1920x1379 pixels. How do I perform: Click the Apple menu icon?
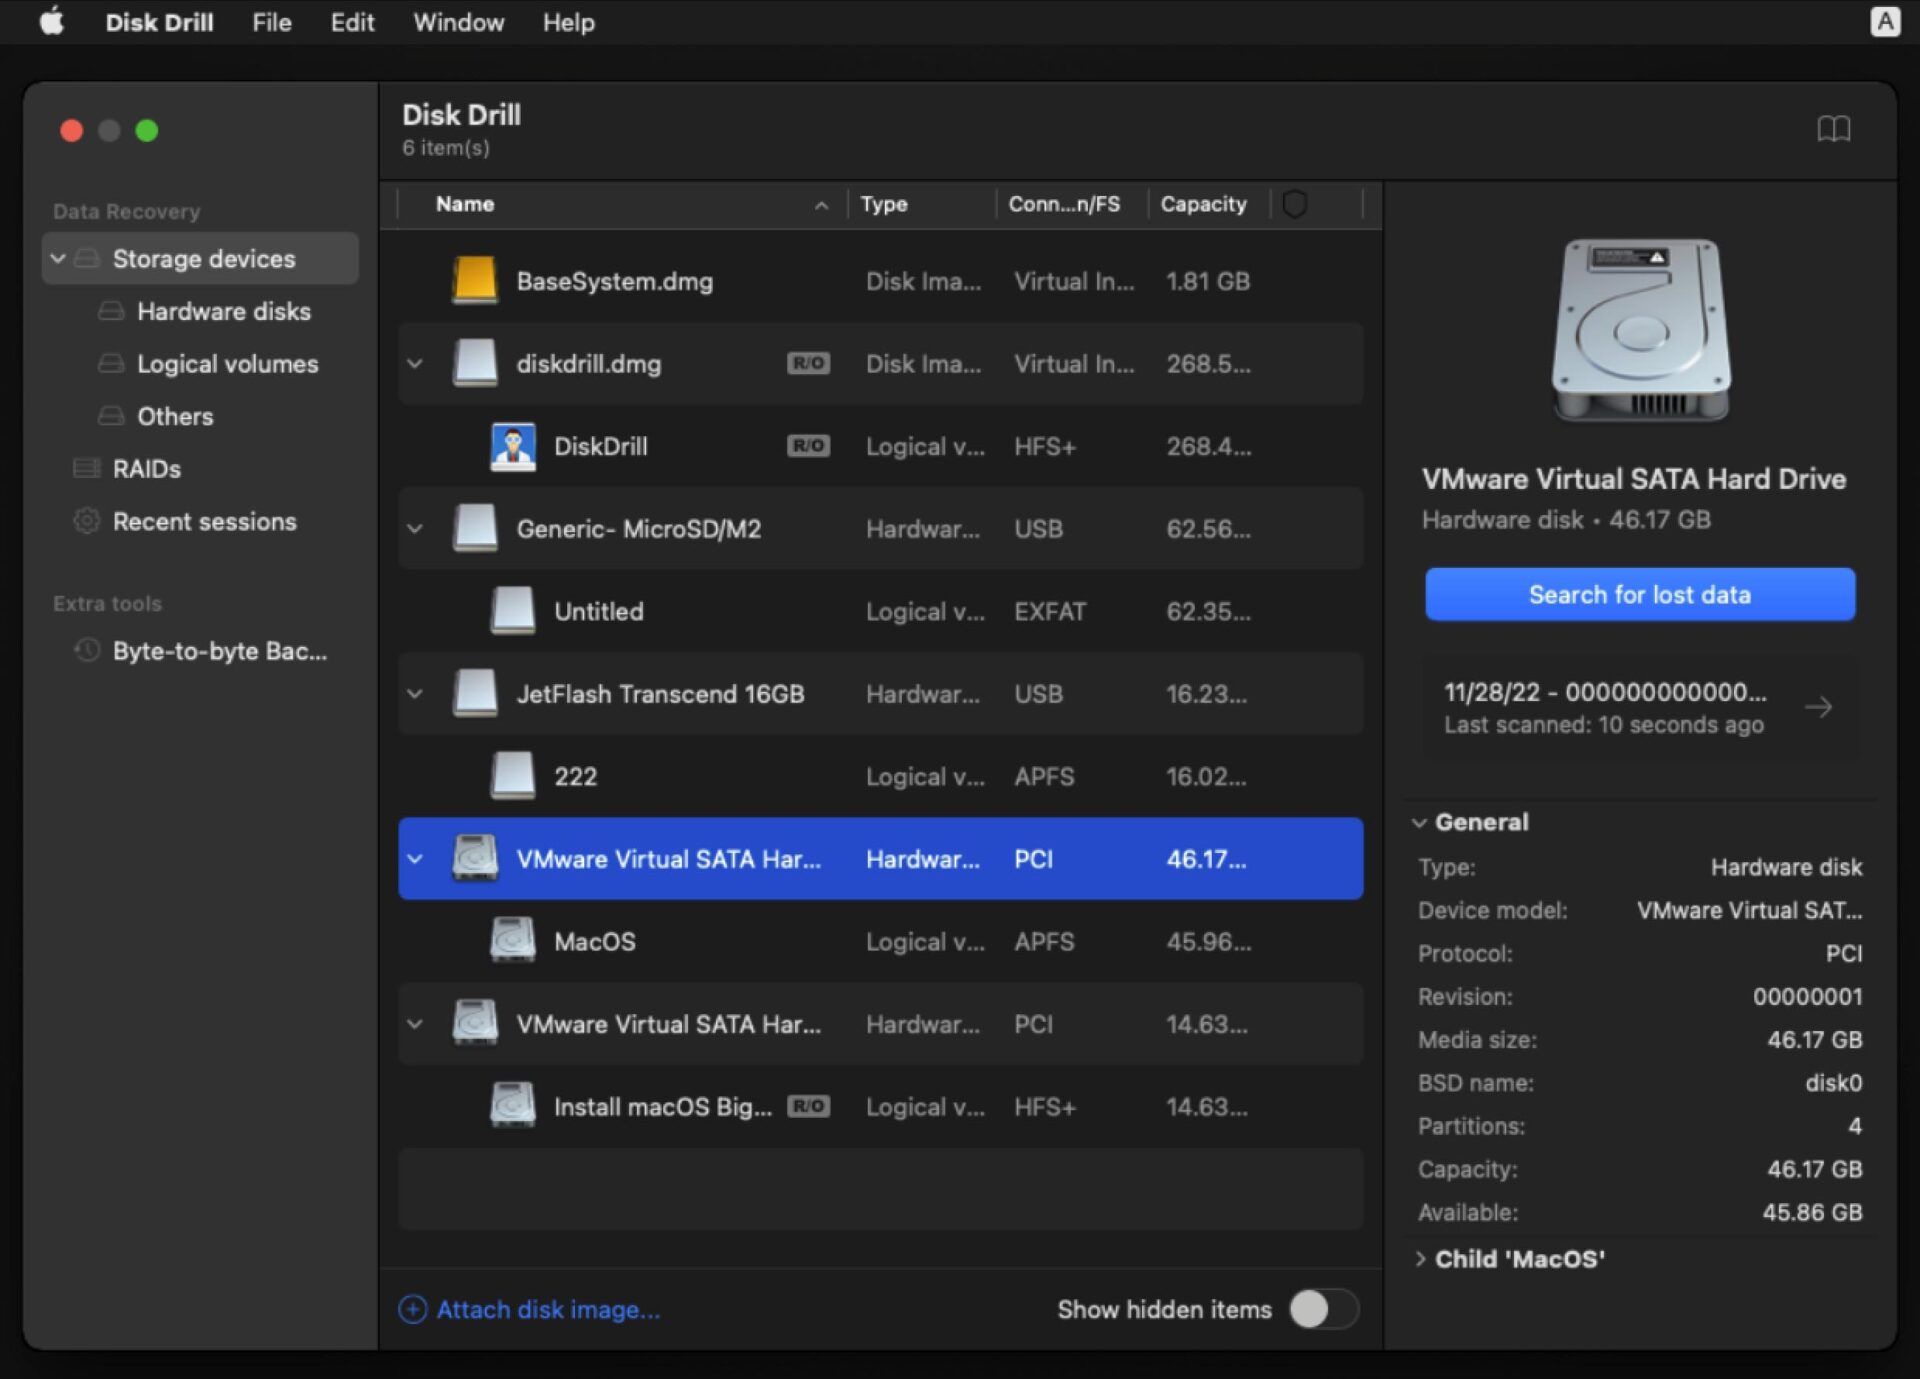tap(51, 21)
